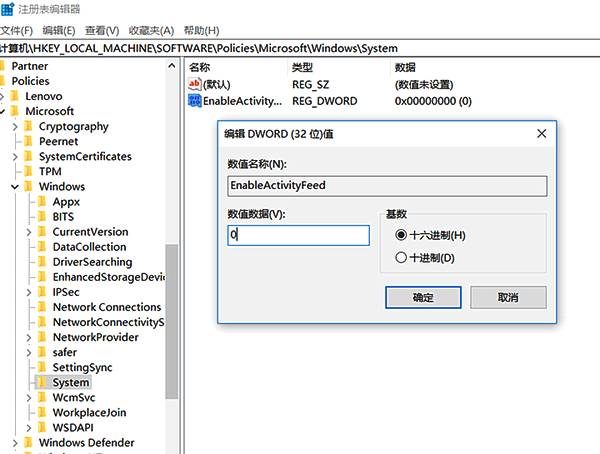Open the 编辑(E) menu
Screen dimensions: 600x454
coord(59,30)
